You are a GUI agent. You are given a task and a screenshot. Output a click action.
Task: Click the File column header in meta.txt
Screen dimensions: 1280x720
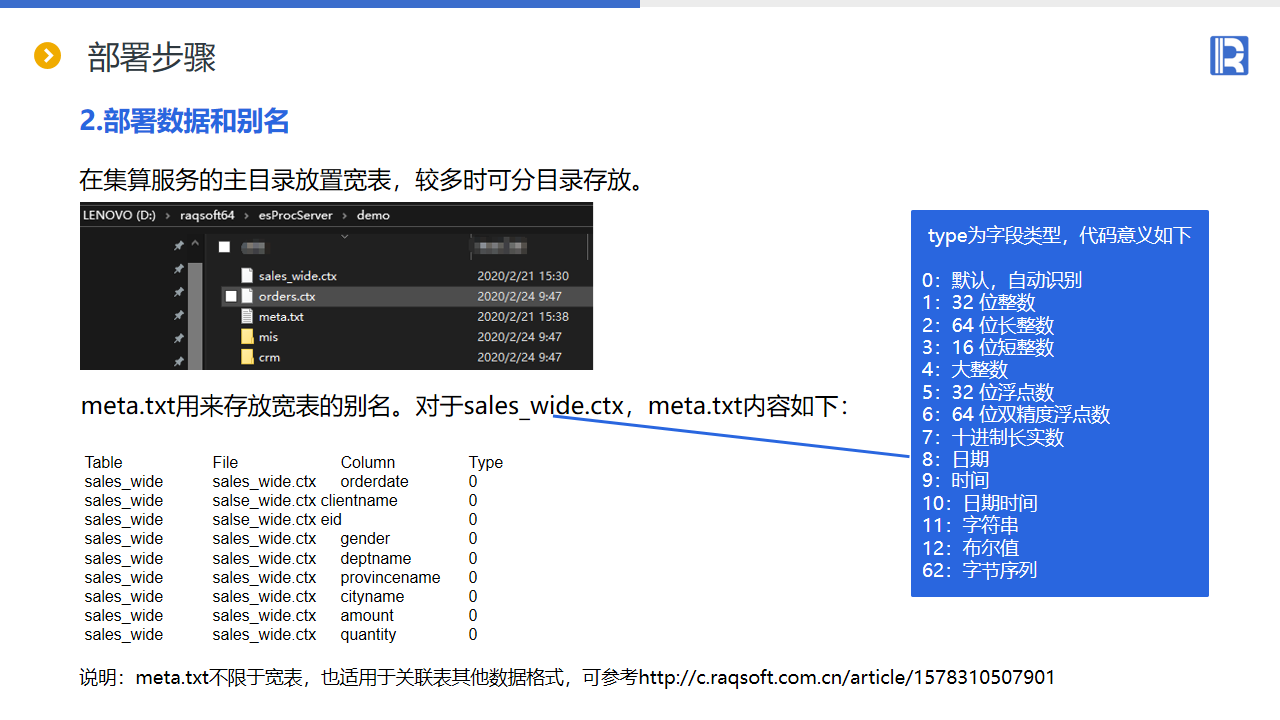click(225, 462)
